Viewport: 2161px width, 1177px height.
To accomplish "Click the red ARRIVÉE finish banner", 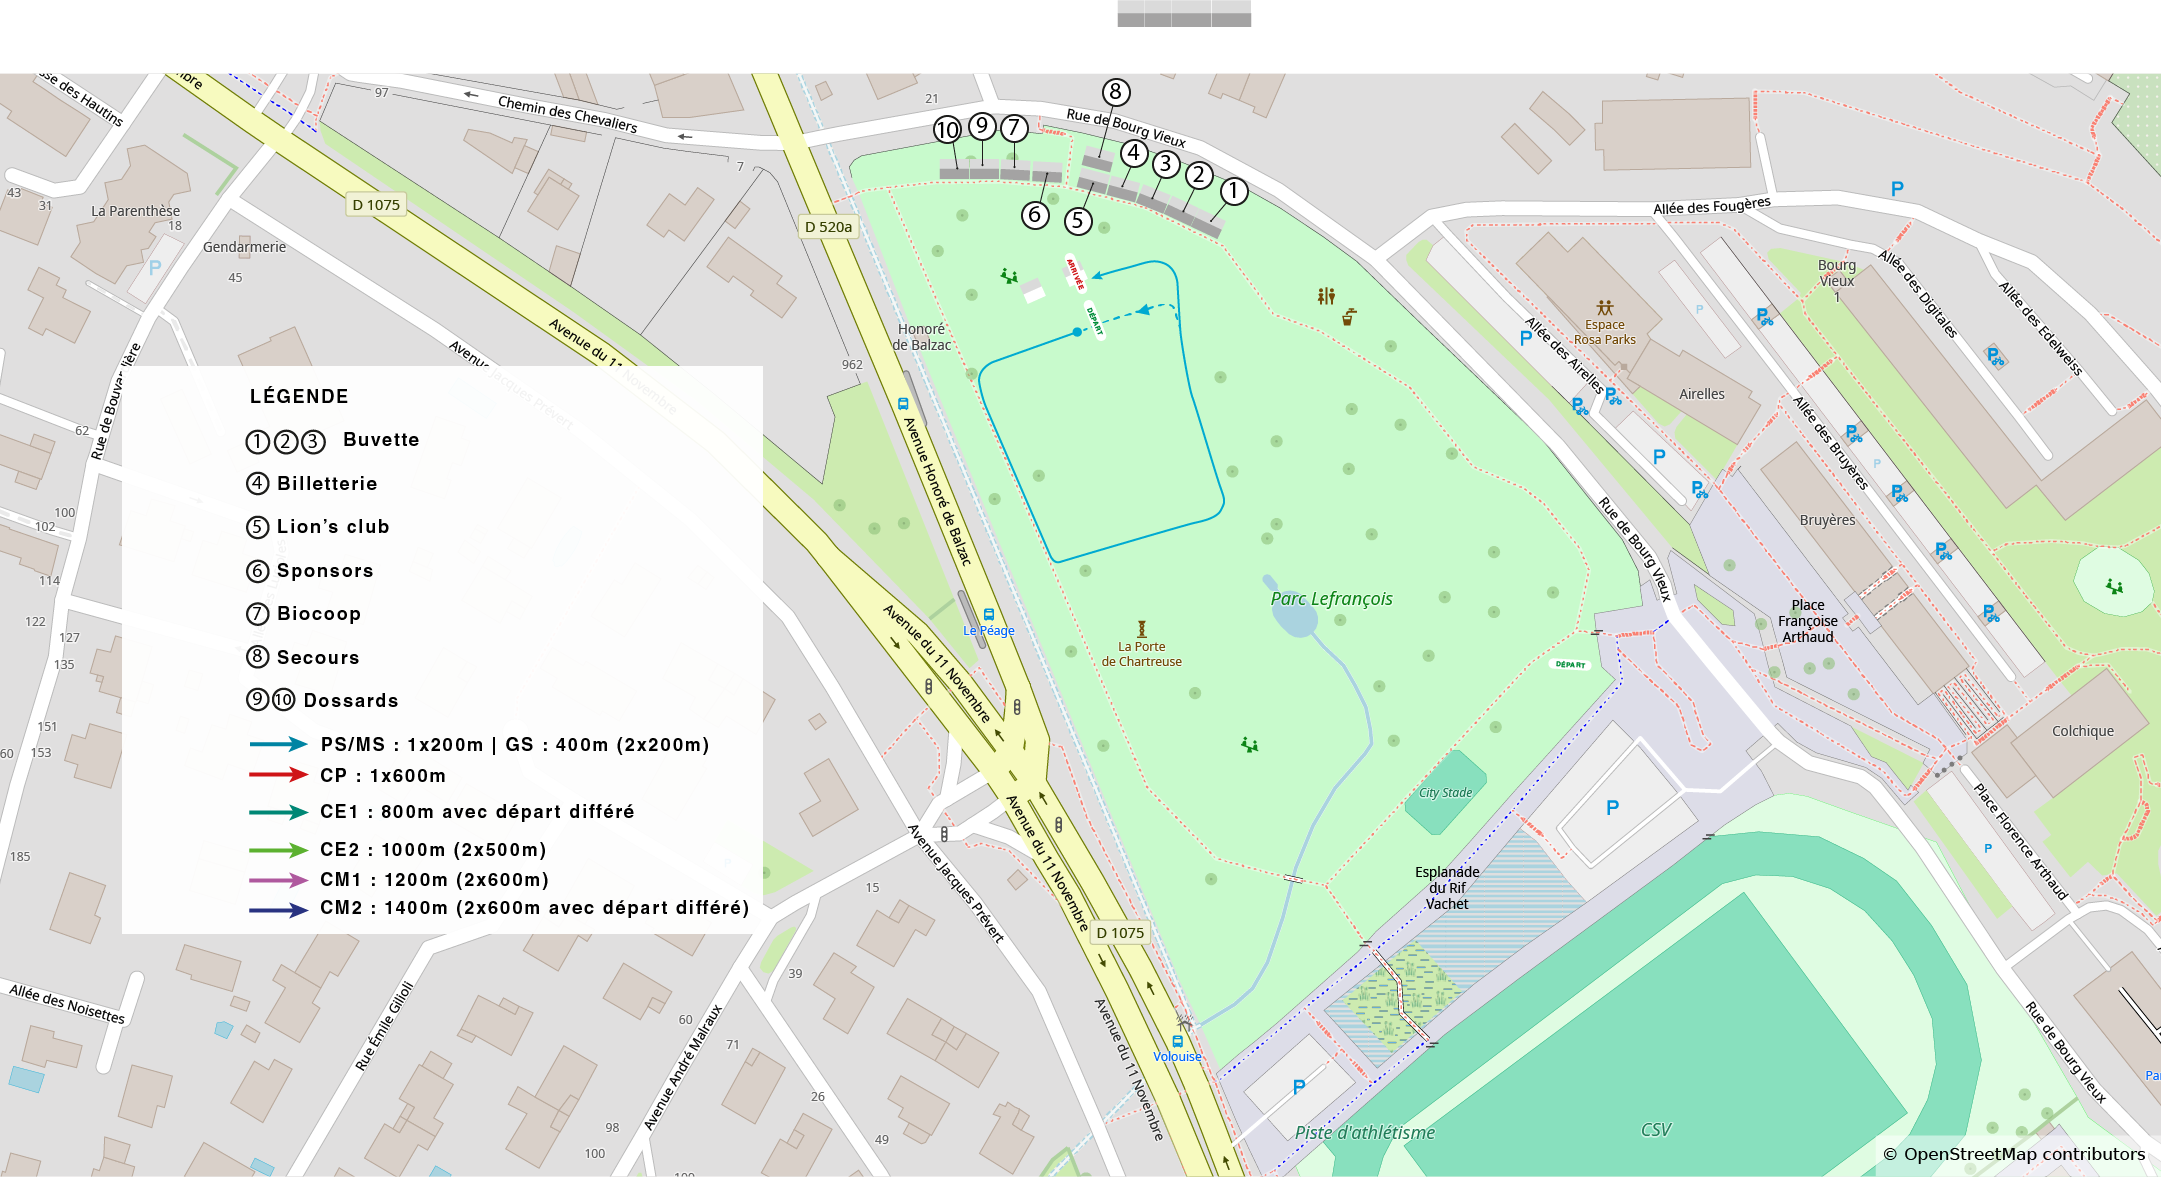I will coord(1074,273).
